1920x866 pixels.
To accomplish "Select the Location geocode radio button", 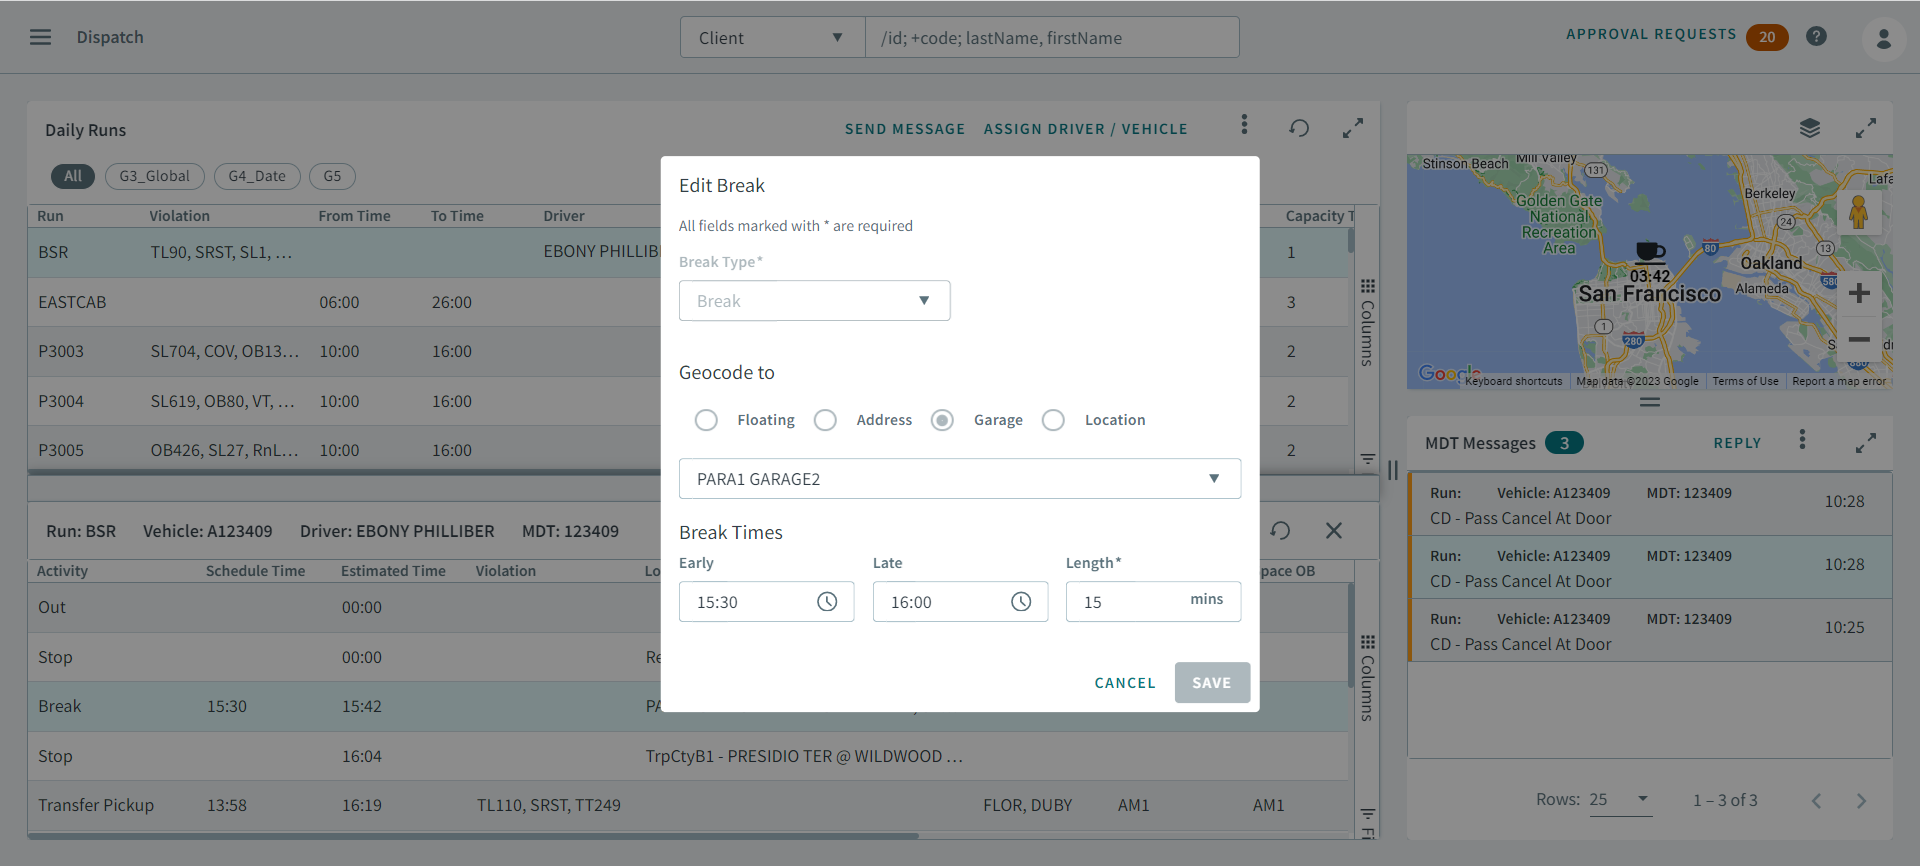I will pos(1053,420).
